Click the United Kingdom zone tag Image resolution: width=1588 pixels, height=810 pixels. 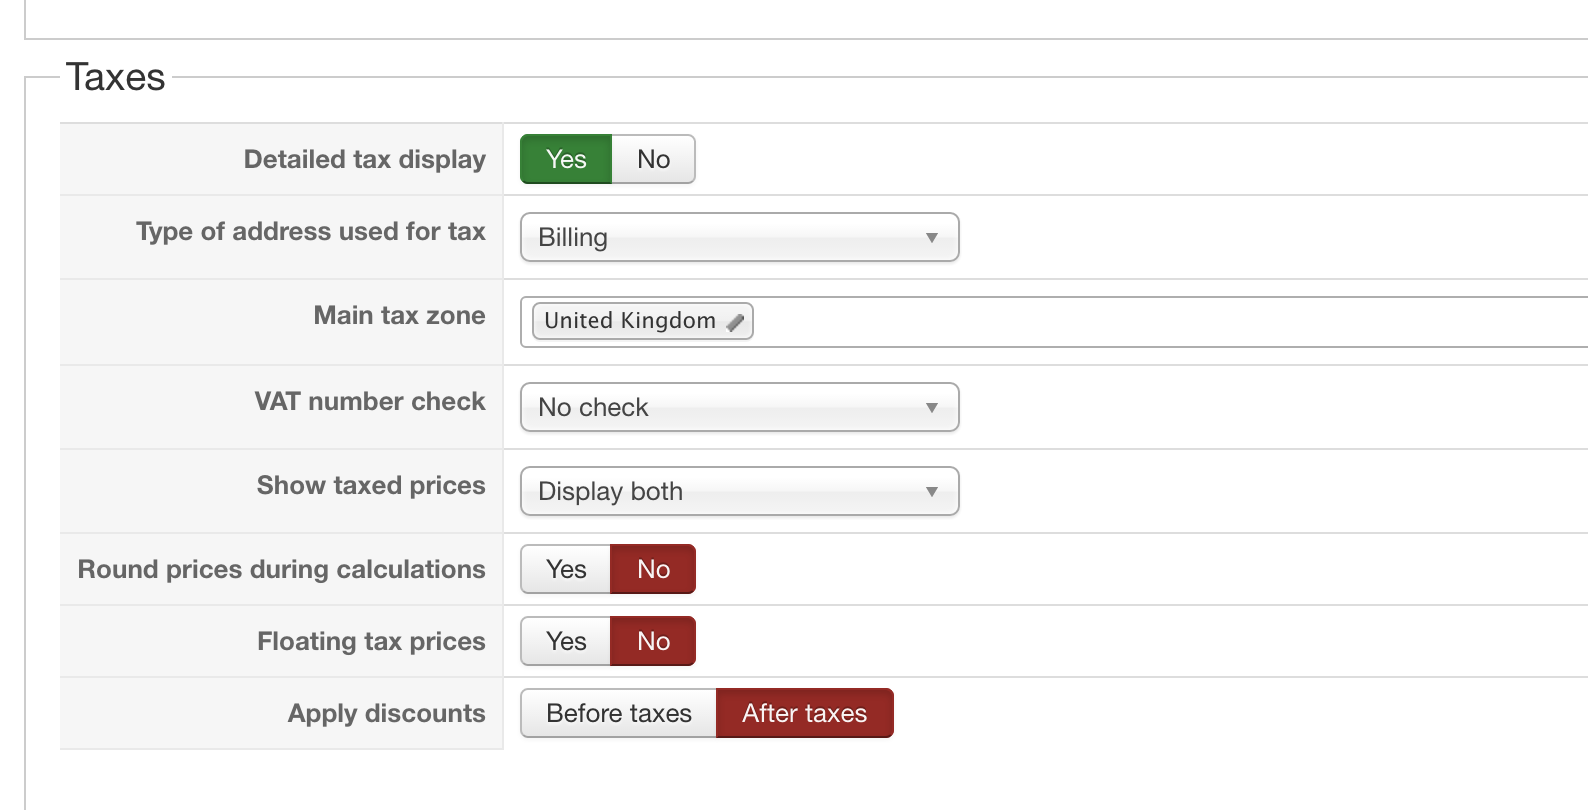(629, 321)
